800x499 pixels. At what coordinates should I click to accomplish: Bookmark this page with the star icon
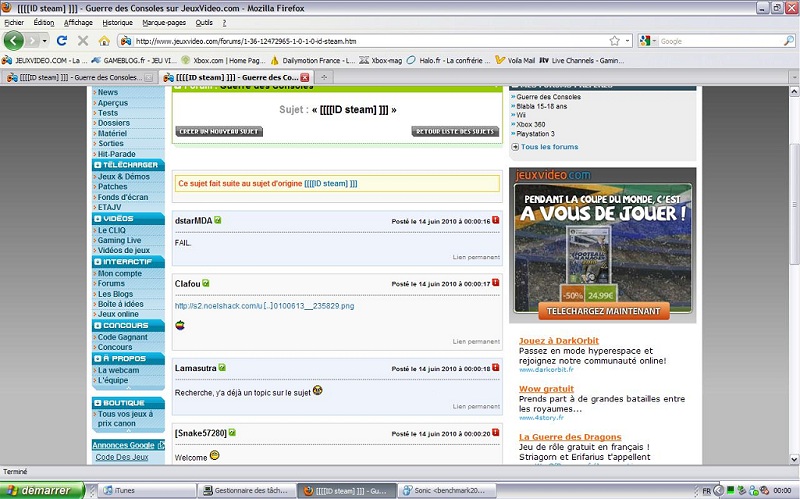(x=614, y=41)
